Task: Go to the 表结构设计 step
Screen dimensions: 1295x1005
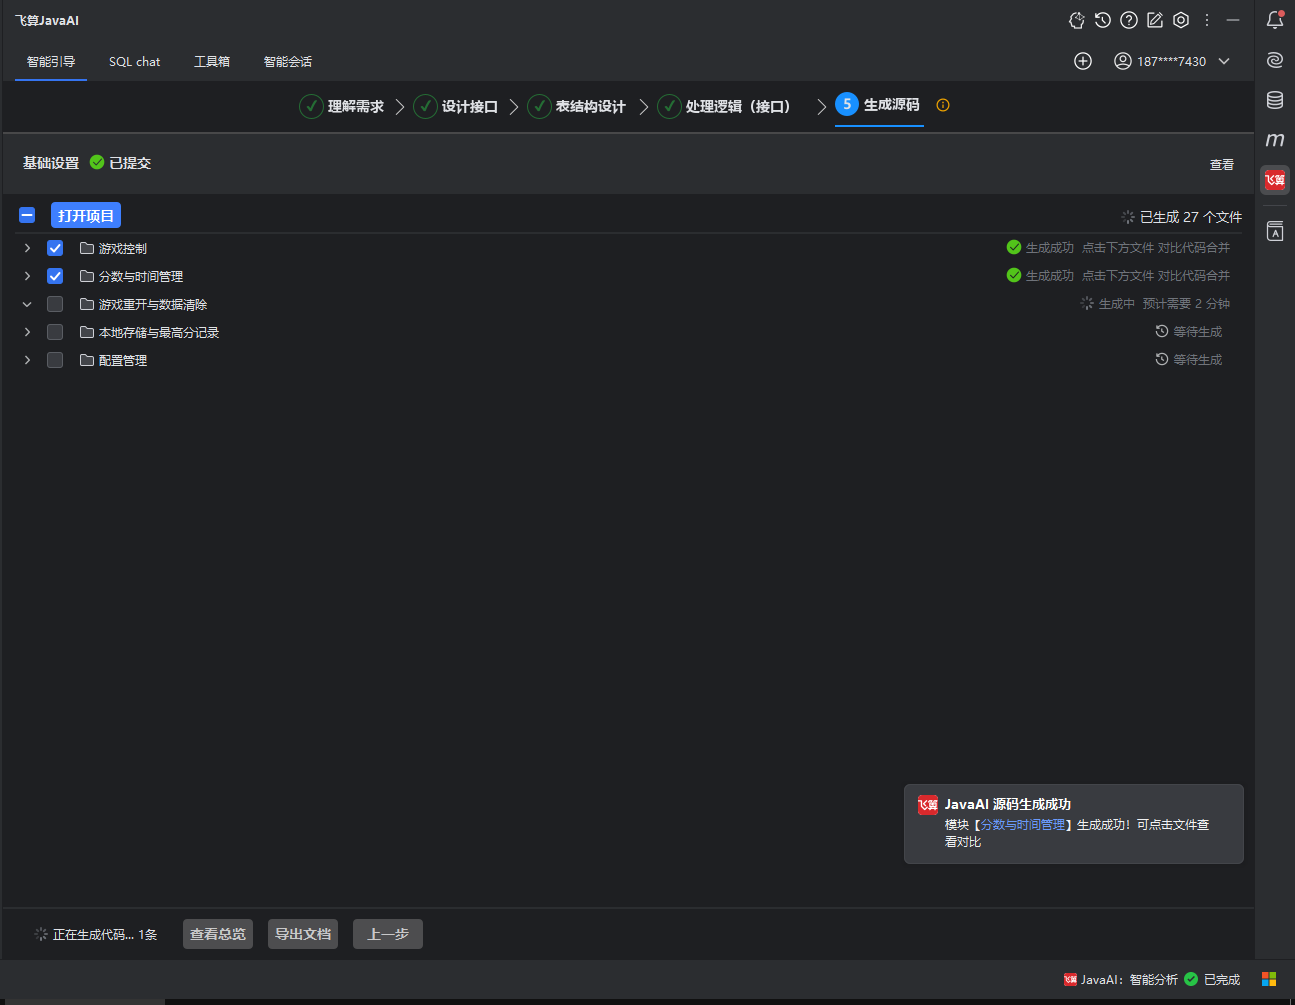Action: [x=576, y=106]
